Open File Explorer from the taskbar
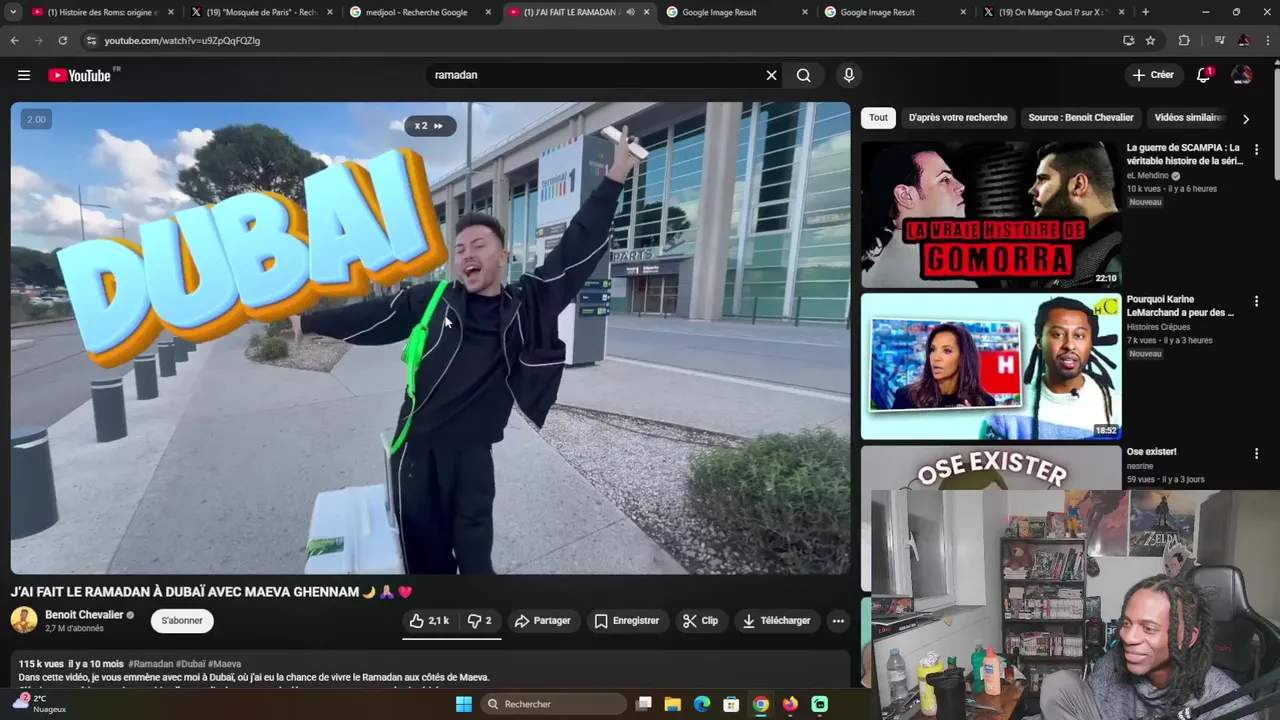Viewport: 1280px width, 720px height. click(x=673, y=704)
